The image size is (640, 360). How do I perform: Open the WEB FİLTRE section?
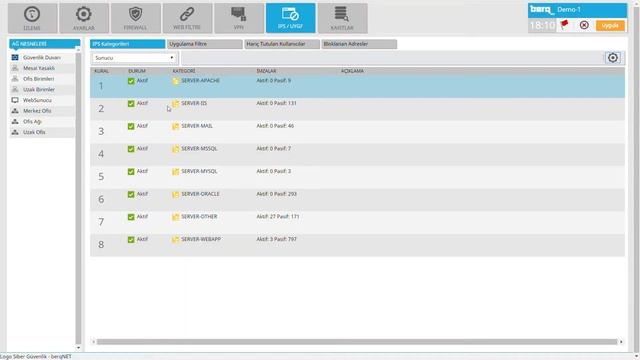pos(187,18)
